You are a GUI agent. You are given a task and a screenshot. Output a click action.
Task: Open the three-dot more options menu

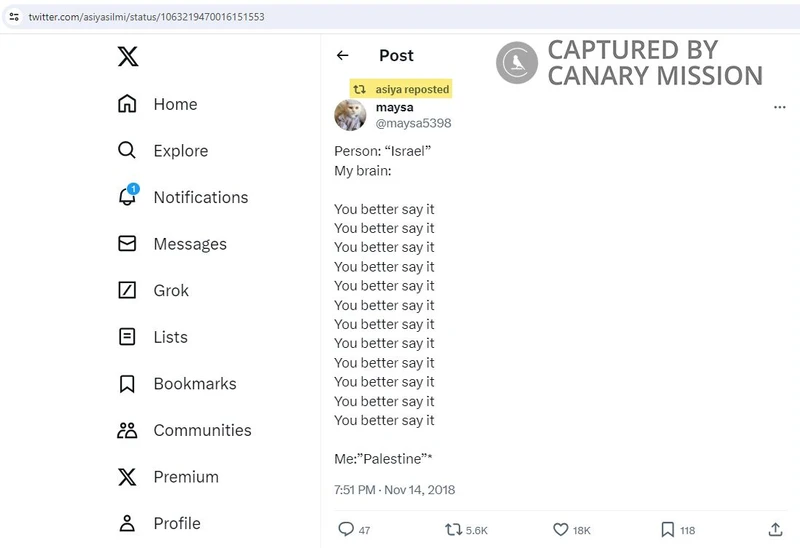click(x=780, y=107)
